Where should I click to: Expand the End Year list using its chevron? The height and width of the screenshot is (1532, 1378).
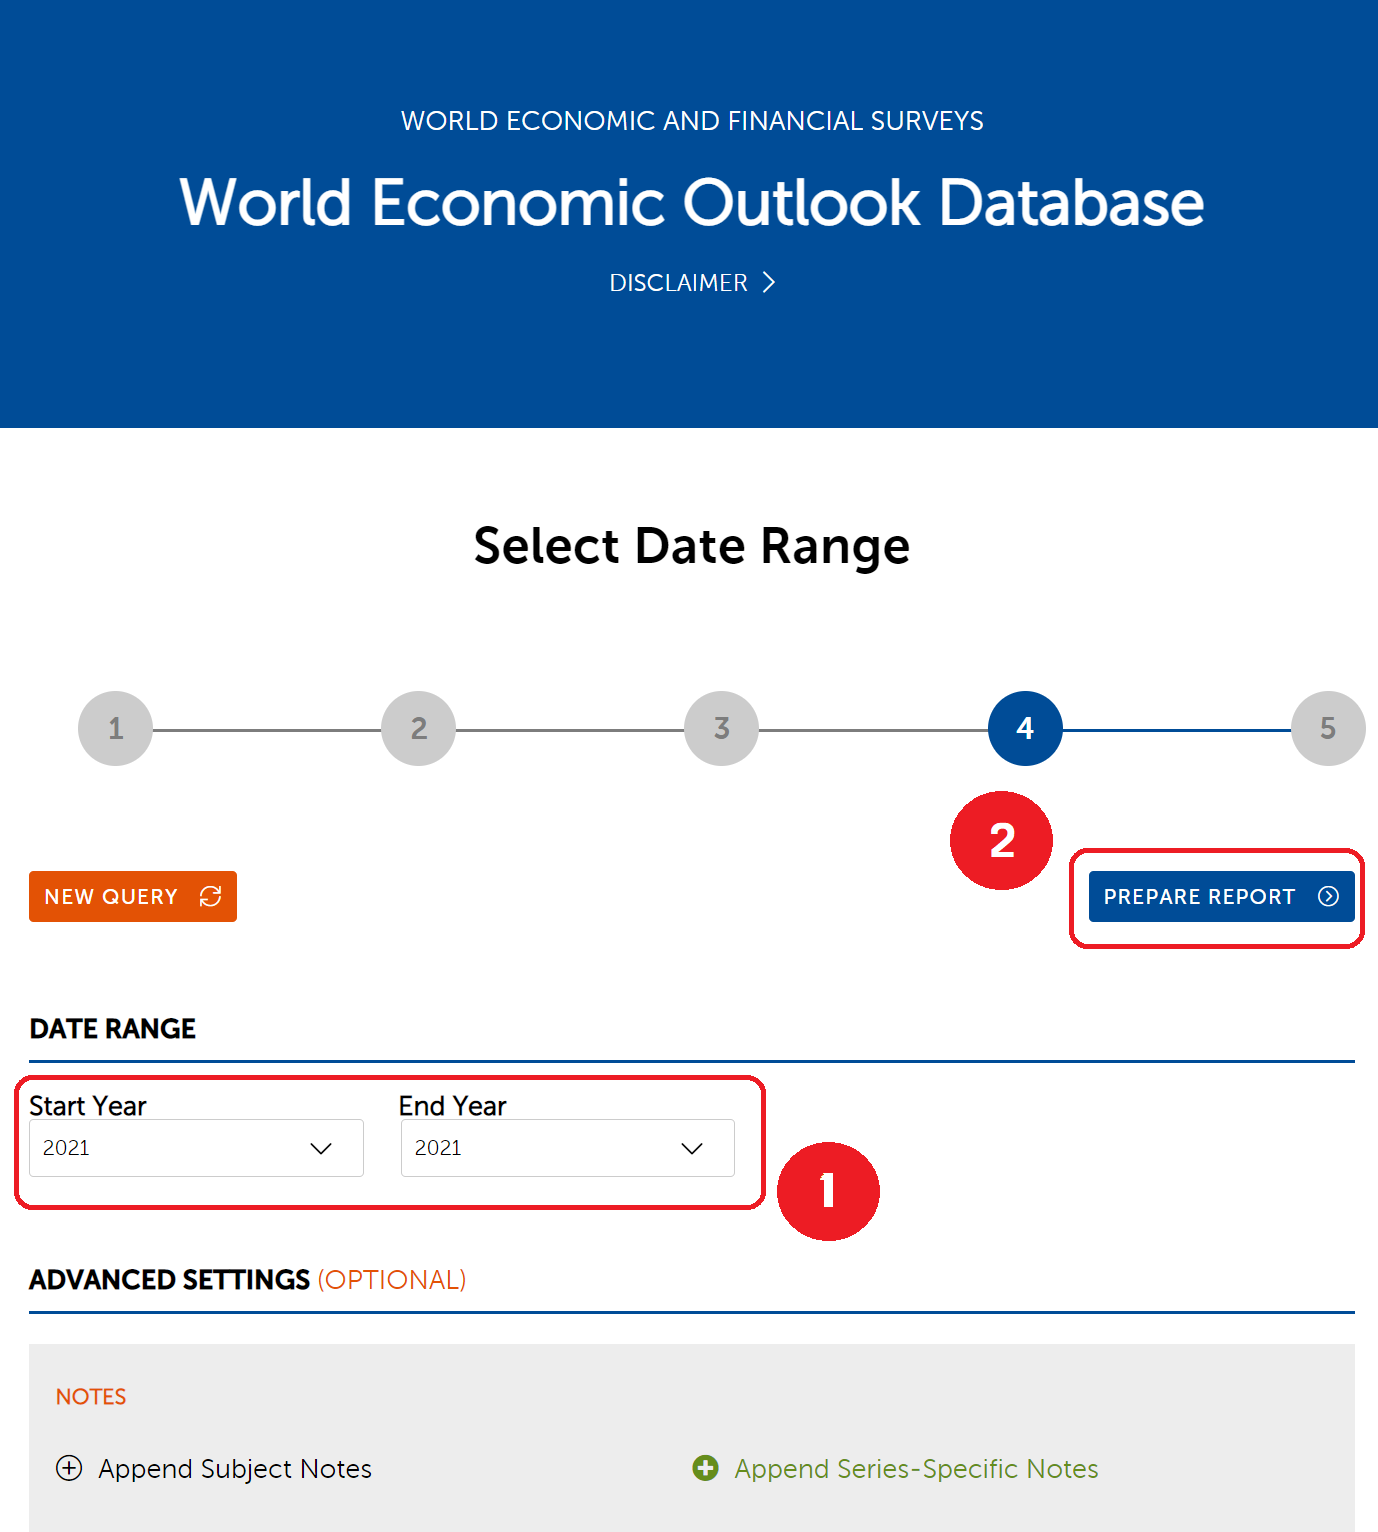(692, 1148)
